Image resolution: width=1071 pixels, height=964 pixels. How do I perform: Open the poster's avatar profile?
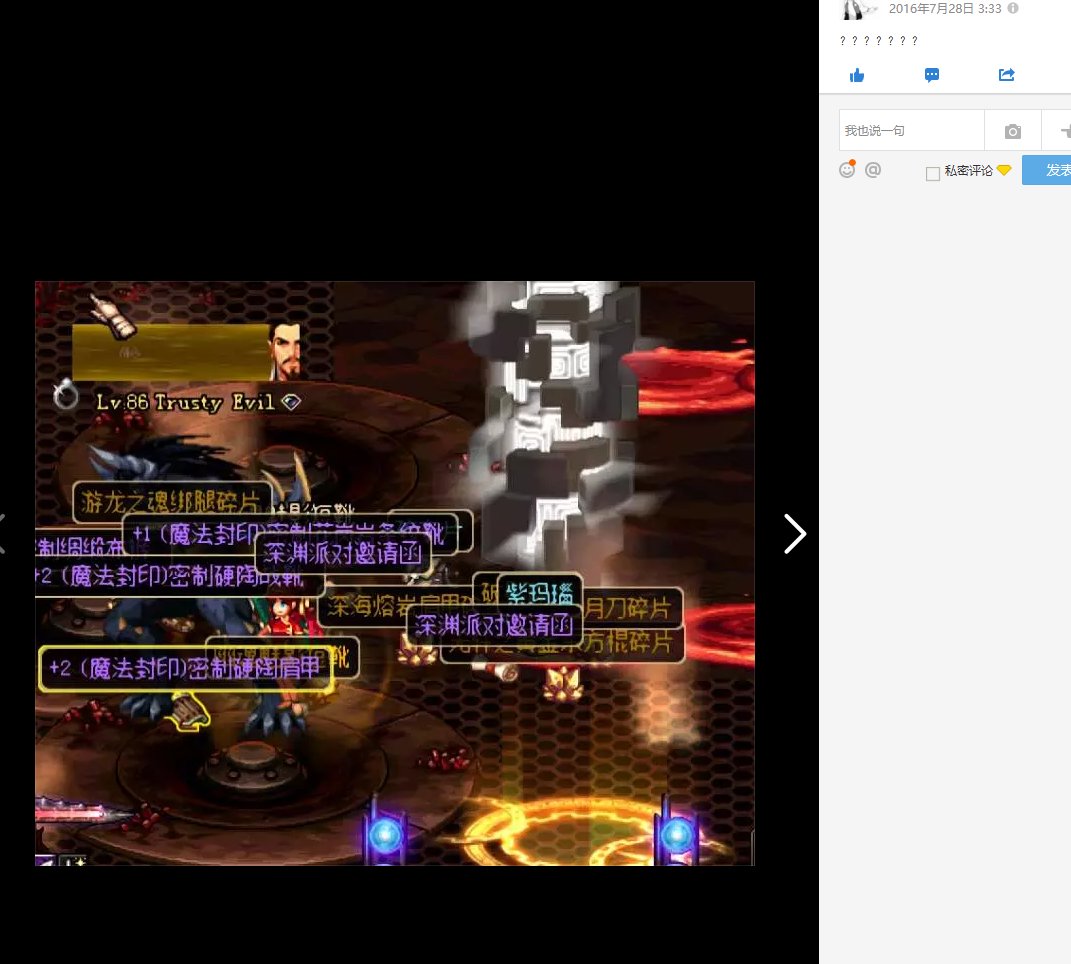[857, 9]
